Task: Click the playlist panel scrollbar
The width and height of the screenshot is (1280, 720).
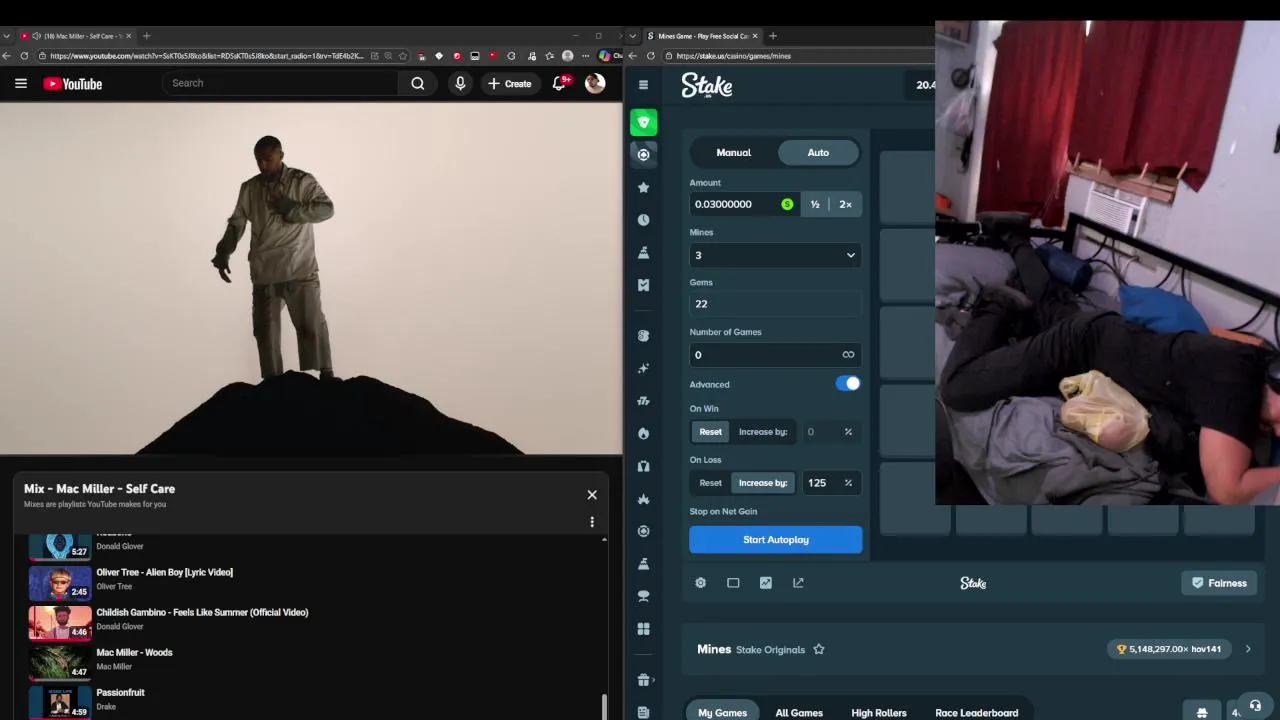Action: 604,706
